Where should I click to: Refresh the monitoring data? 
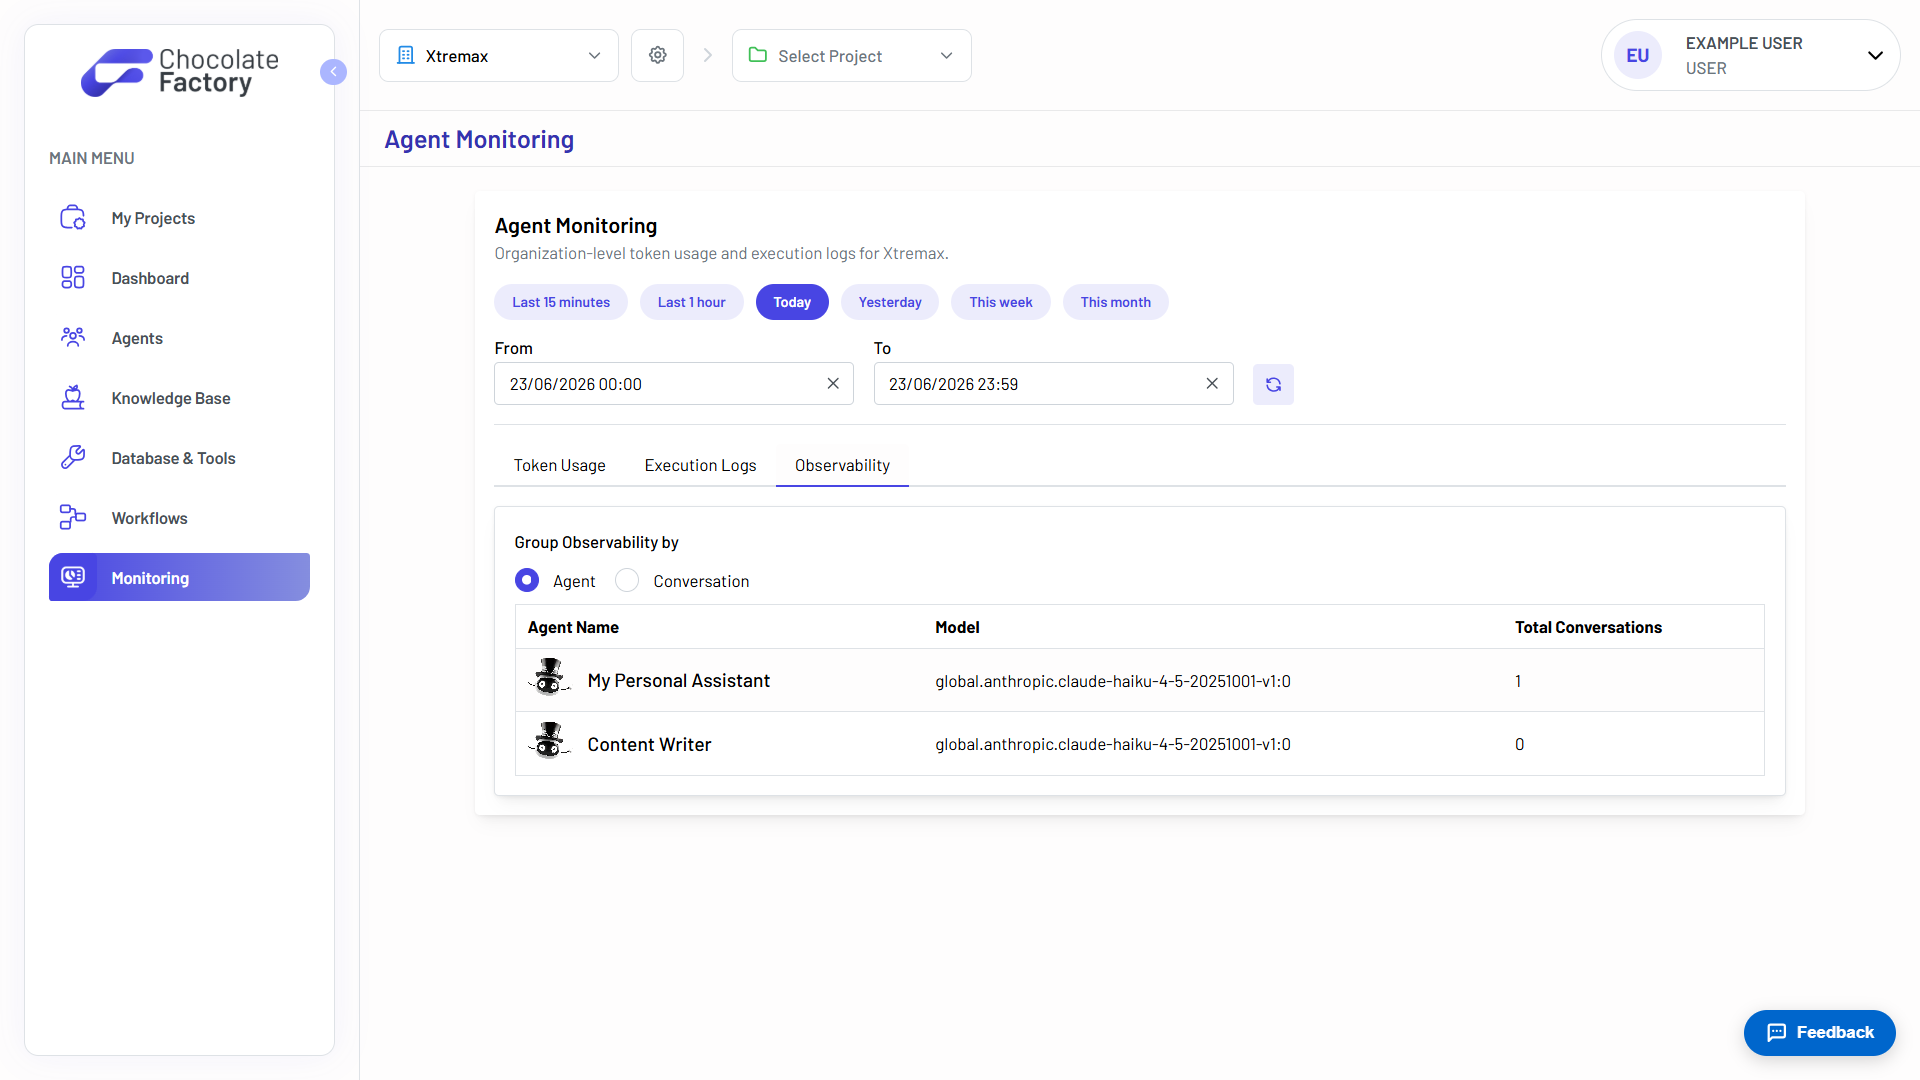pyautogui.click(x=1273, y=384)
